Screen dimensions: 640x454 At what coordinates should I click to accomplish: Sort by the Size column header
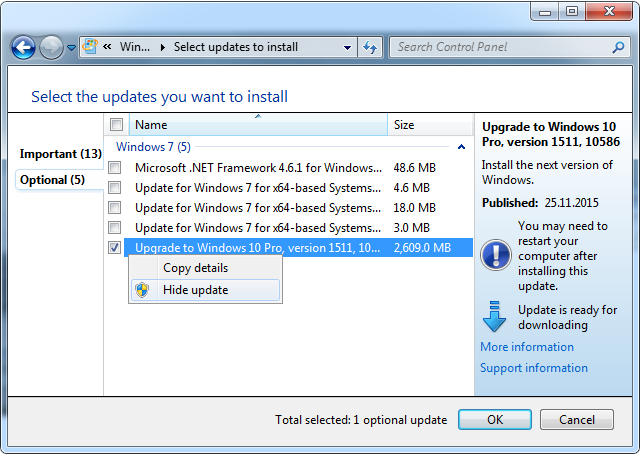point(430,125)
